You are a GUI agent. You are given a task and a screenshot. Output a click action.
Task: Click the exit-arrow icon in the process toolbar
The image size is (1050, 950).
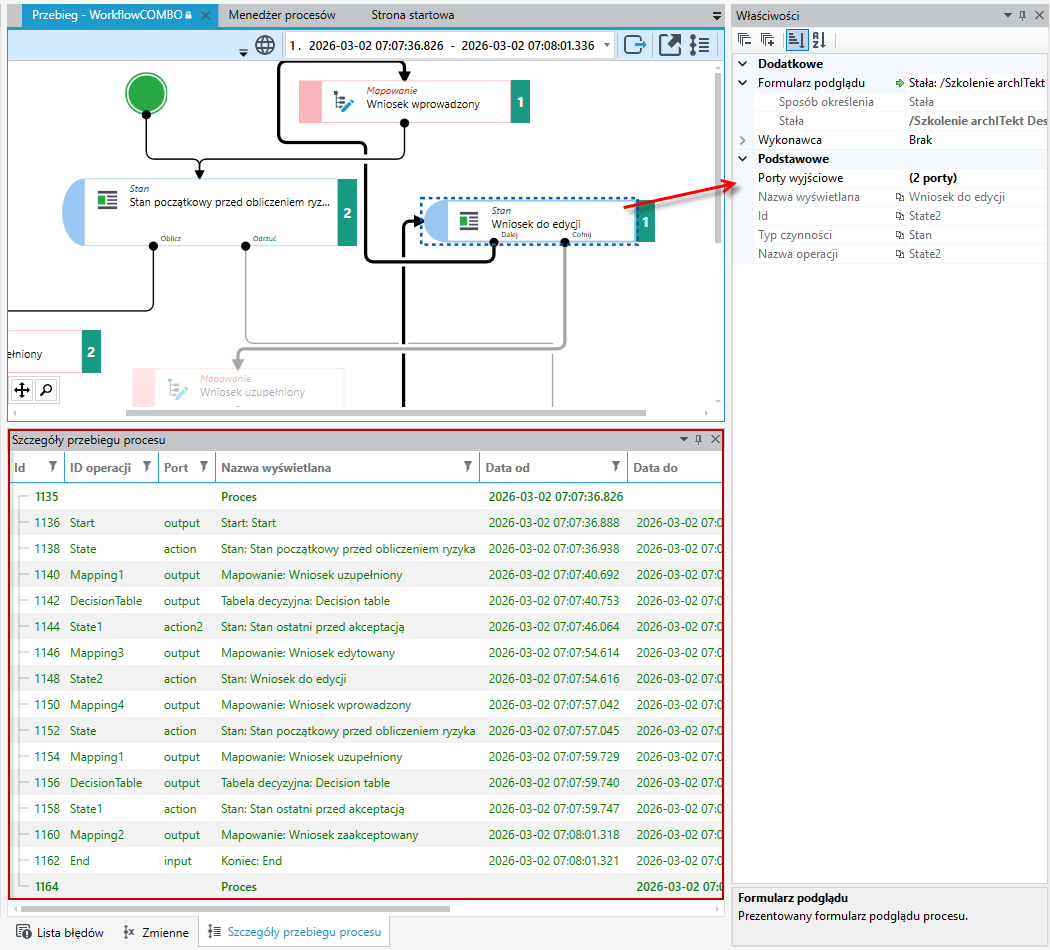[x=635, y=45]
